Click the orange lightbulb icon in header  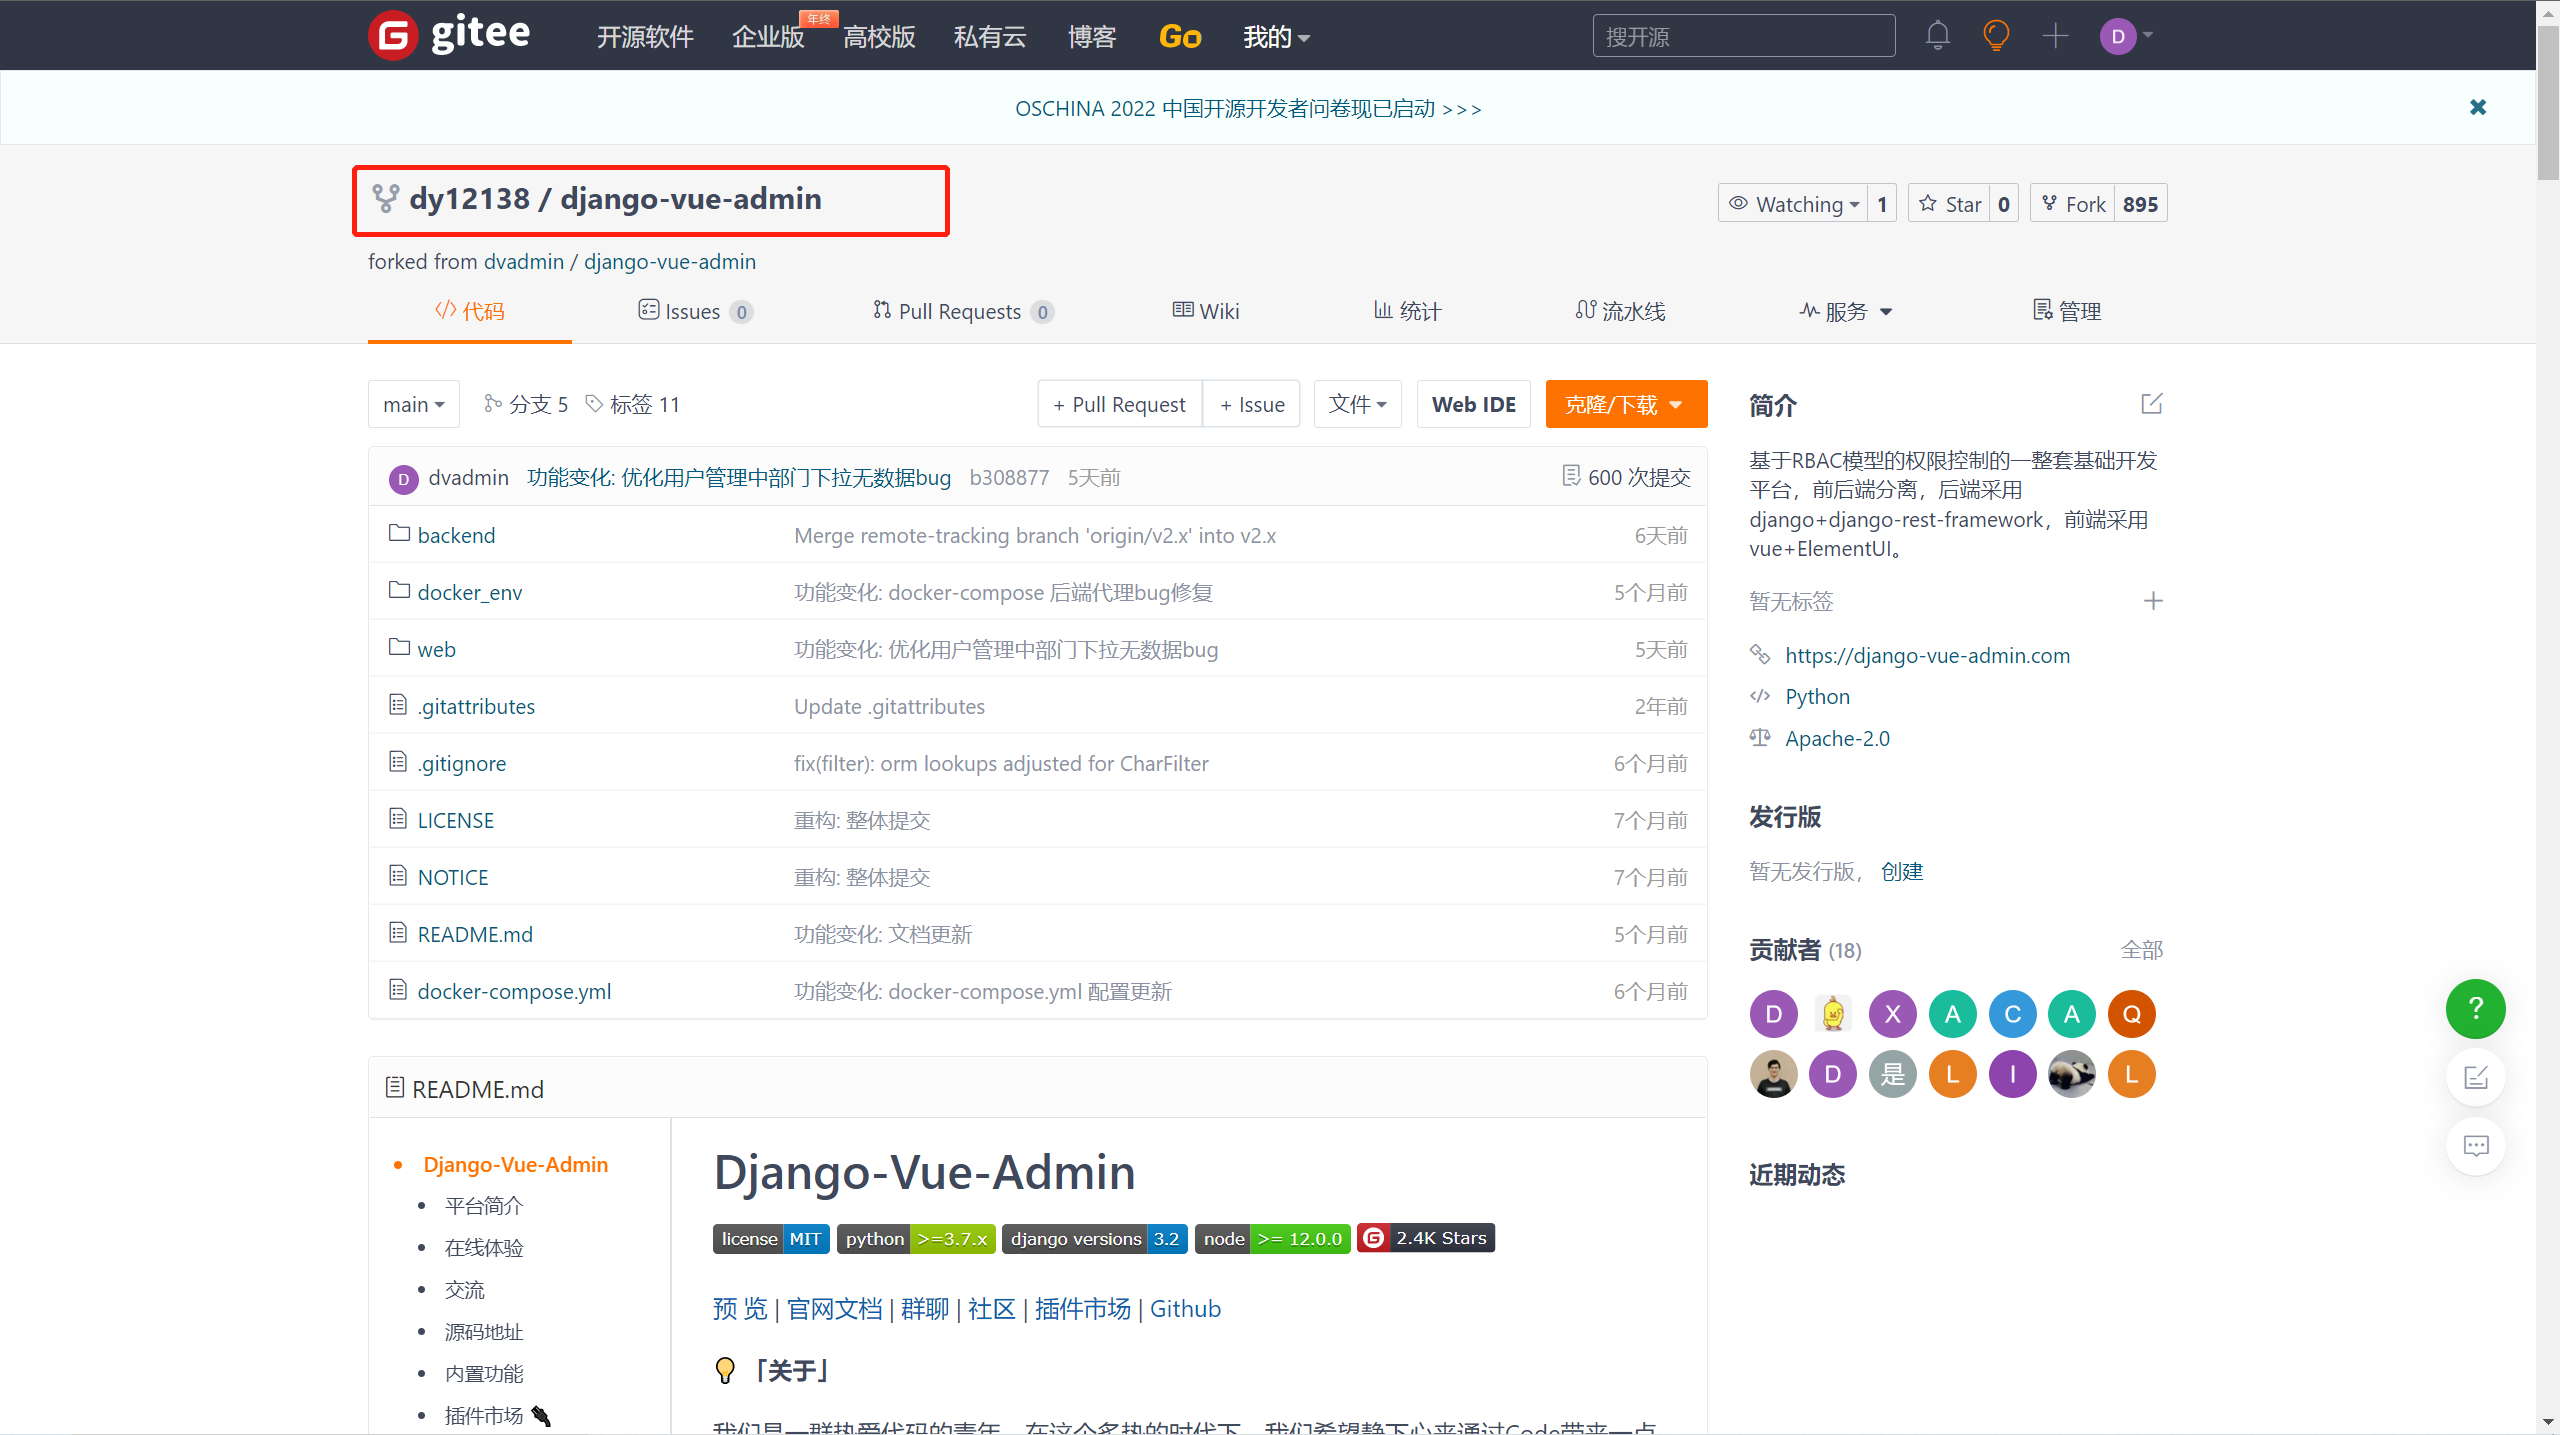(x=1996, y=36)
